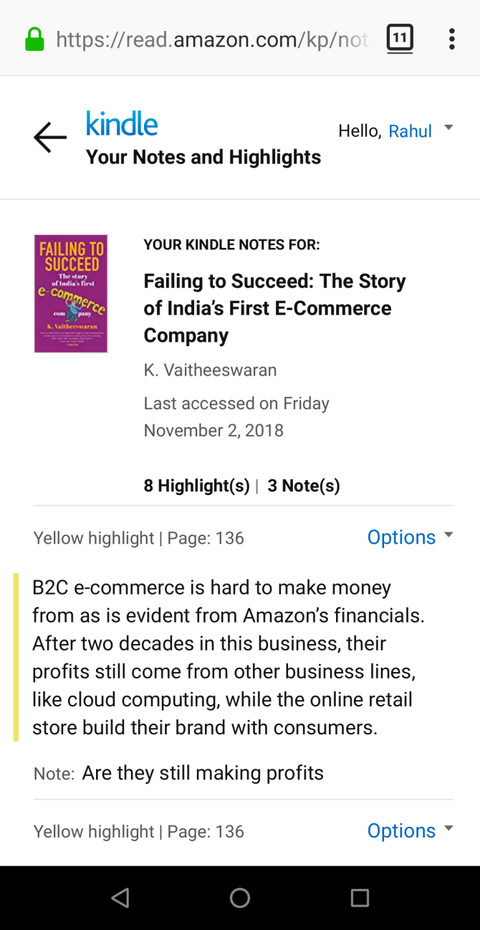Expand the account dropdown arrow next to Rahul
Image resolution: width=480 pixels, height=930 pixels.
(x=449, y=128)
